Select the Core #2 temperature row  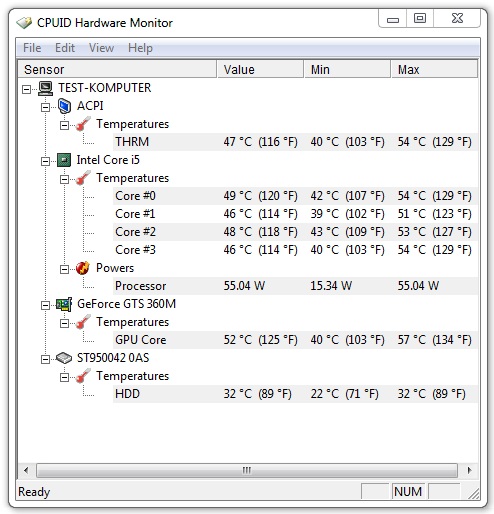click(295, 232)
